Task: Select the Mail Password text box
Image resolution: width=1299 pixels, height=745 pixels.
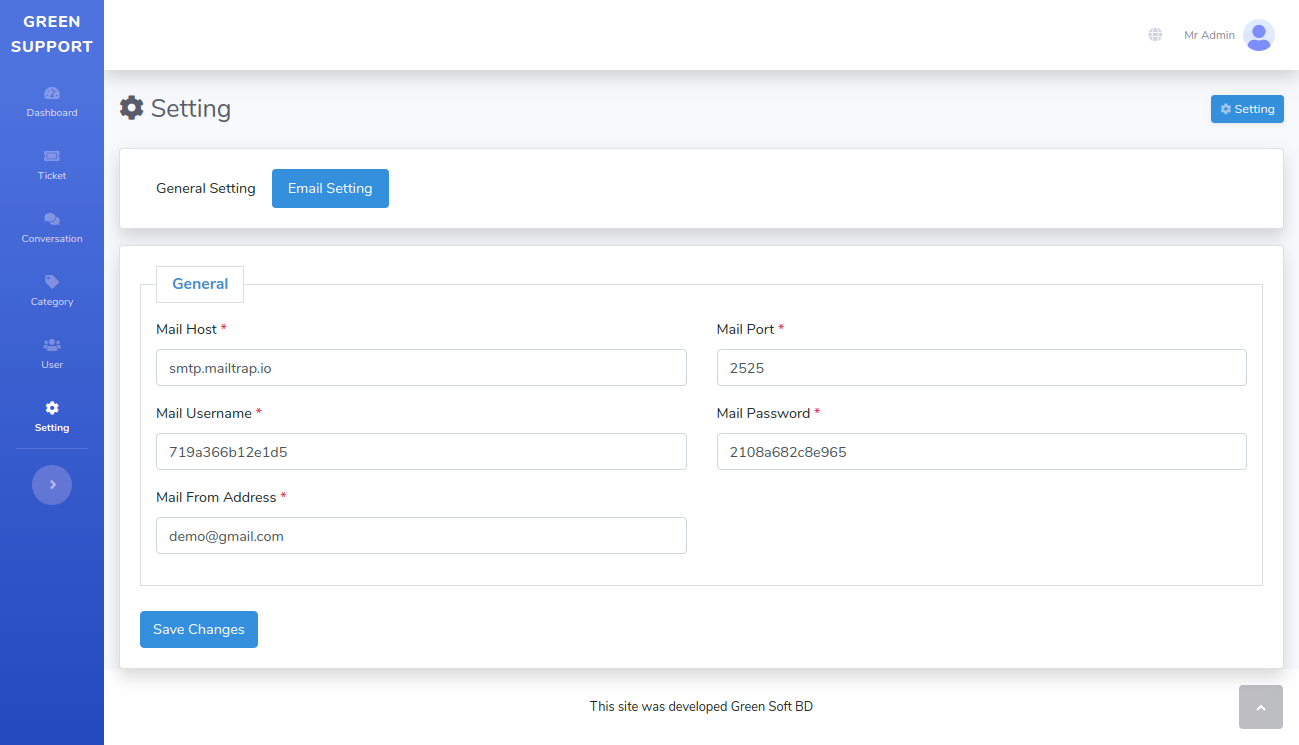Action: pos(981,451)
